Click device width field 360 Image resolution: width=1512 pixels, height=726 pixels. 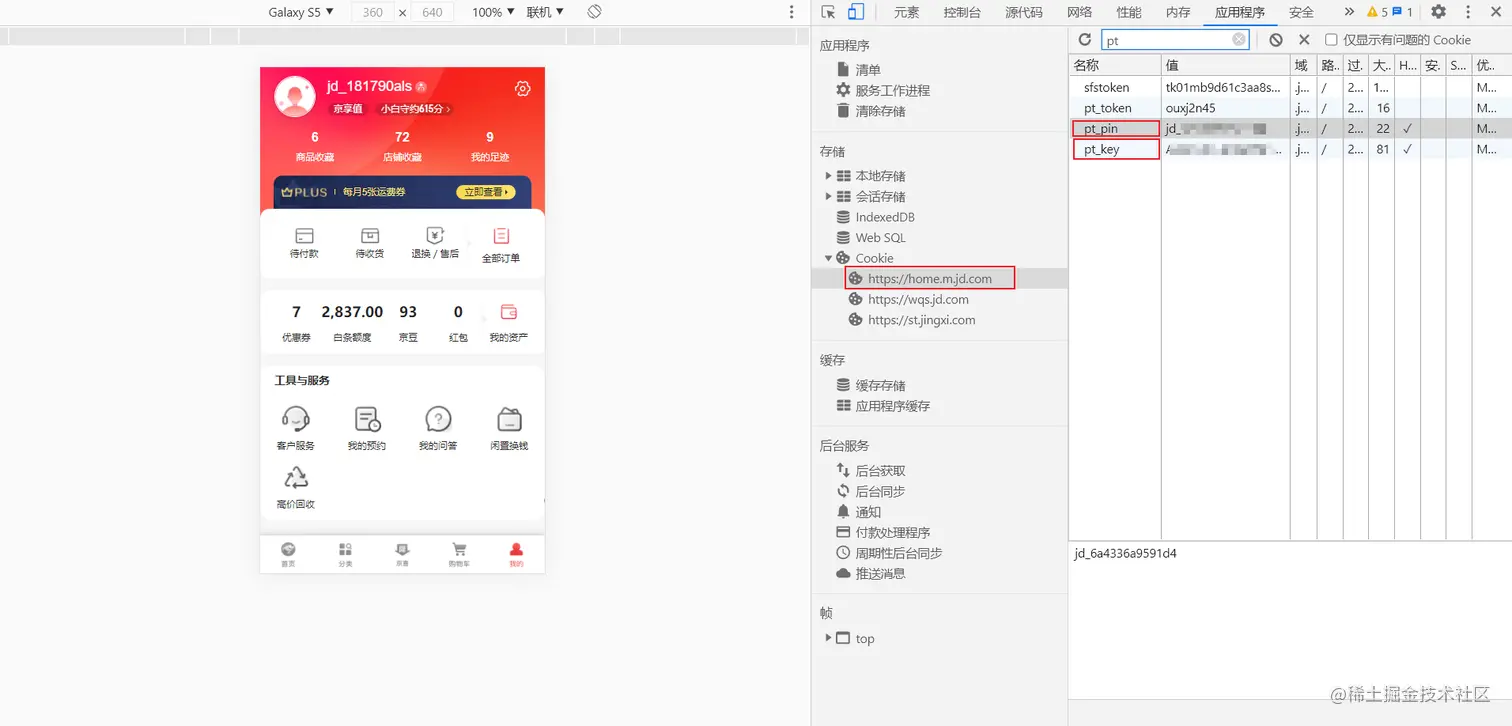(x=372, y=12)
